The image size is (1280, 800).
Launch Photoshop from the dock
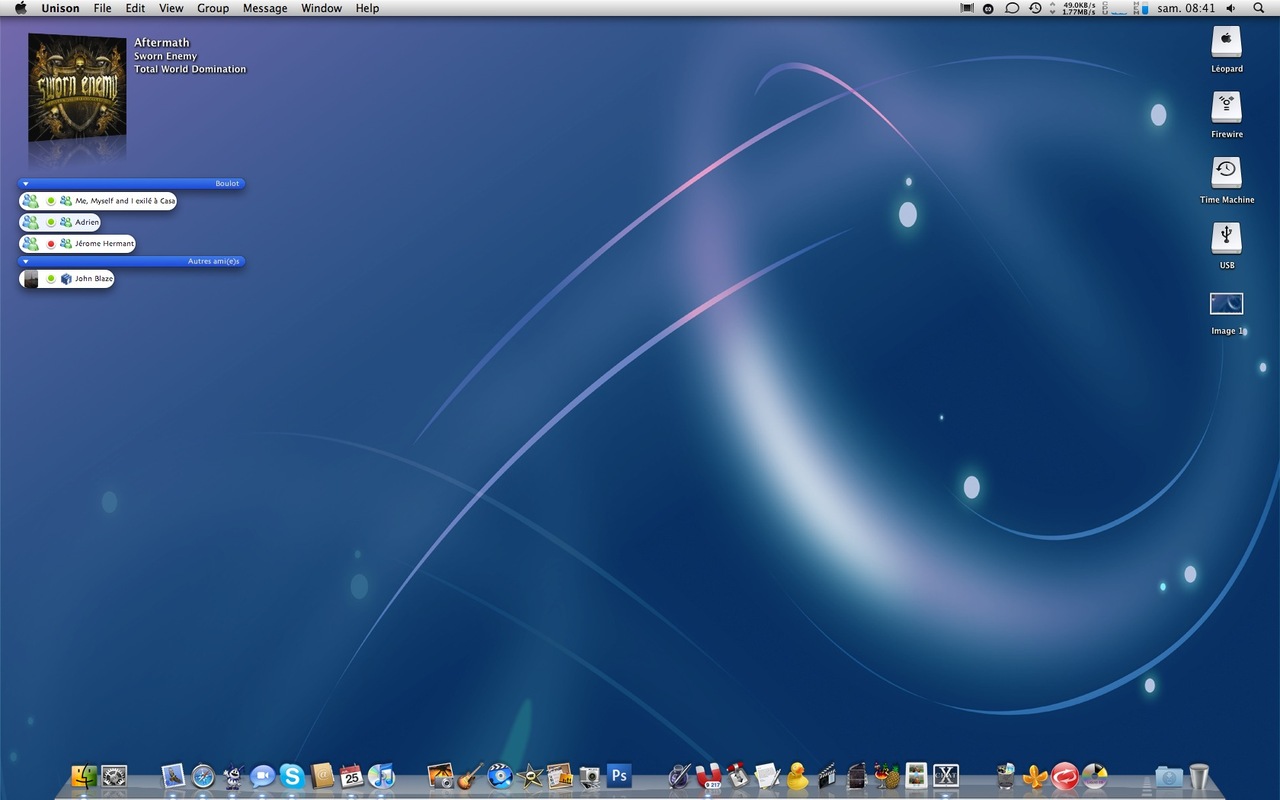pyautogui.click(x=619, y=775)
